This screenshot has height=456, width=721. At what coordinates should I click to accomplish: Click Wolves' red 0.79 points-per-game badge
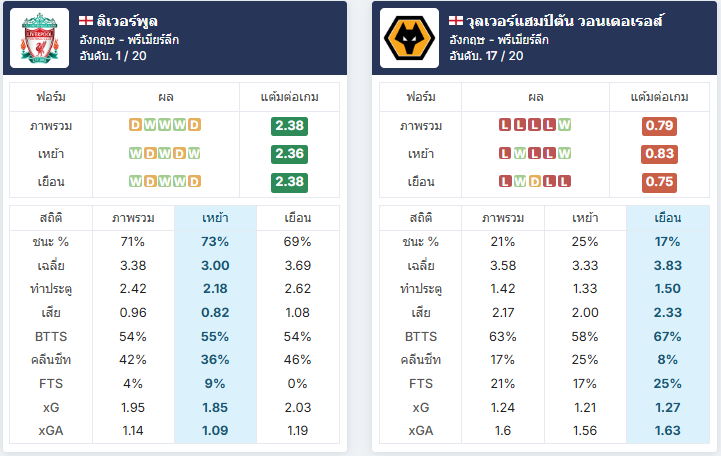659,125
